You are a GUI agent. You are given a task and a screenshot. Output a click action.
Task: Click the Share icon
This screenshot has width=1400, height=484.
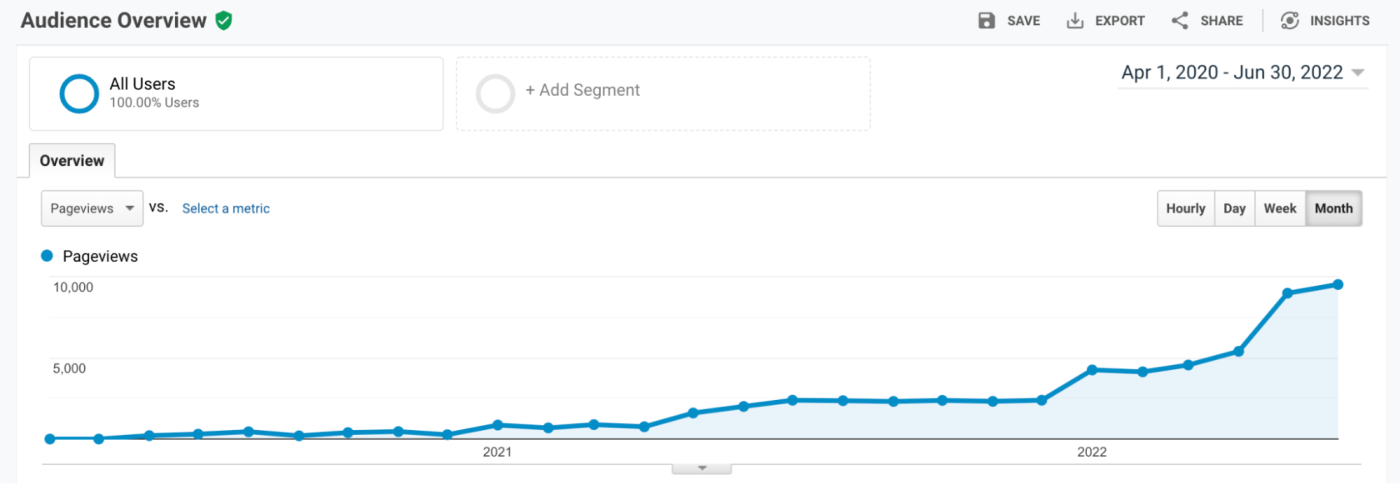pyautogui.click(x=1180, y=20)
